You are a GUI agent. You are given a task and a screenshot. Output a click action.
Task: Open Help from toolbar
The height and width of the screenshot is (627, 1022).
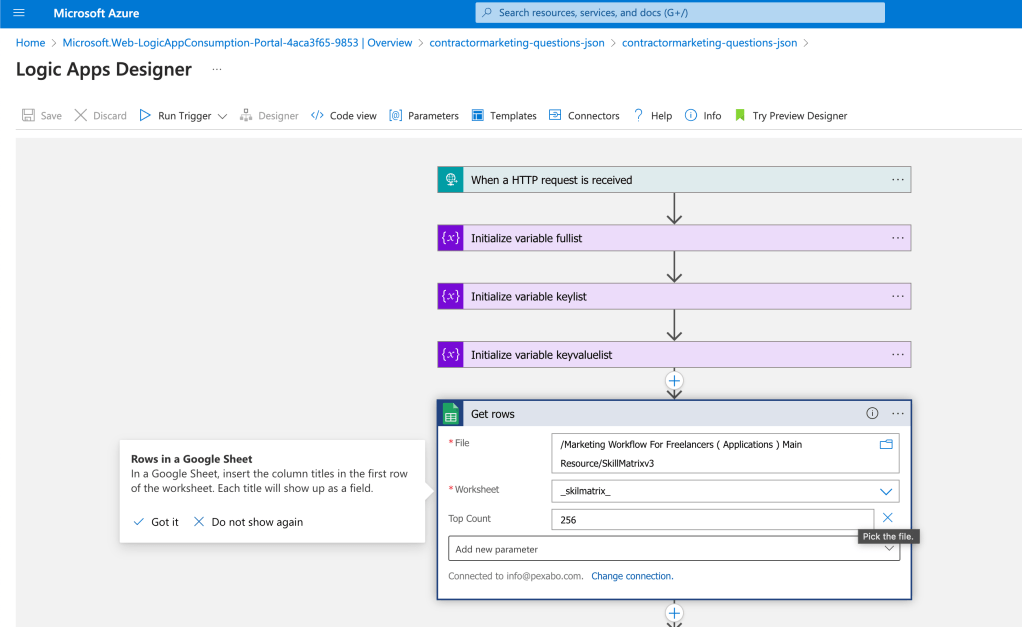(x=653, y=115)
